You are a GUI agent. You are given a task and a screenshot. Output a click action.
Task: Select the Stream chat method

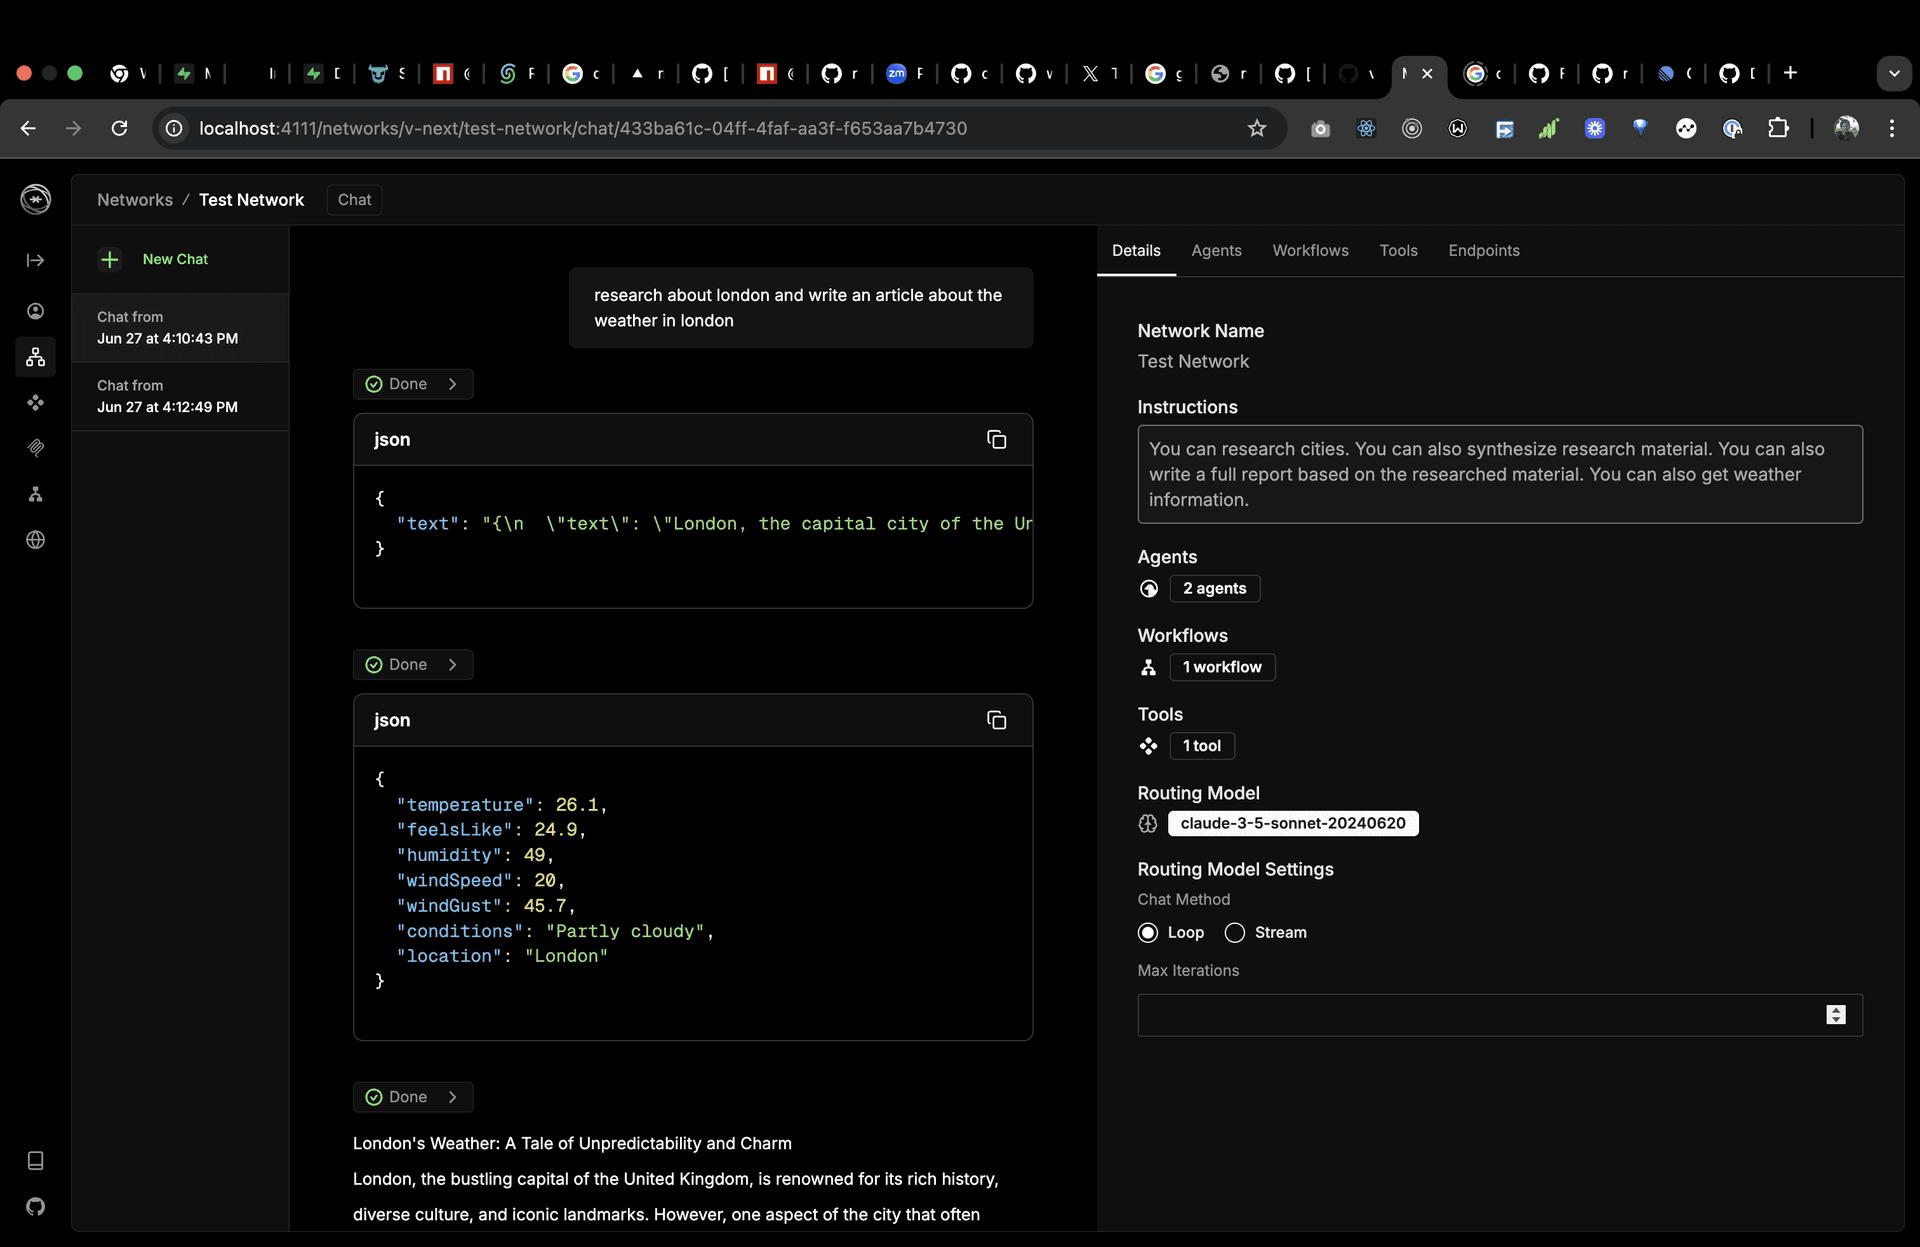pyautogui.click(x=1234, y=932)
